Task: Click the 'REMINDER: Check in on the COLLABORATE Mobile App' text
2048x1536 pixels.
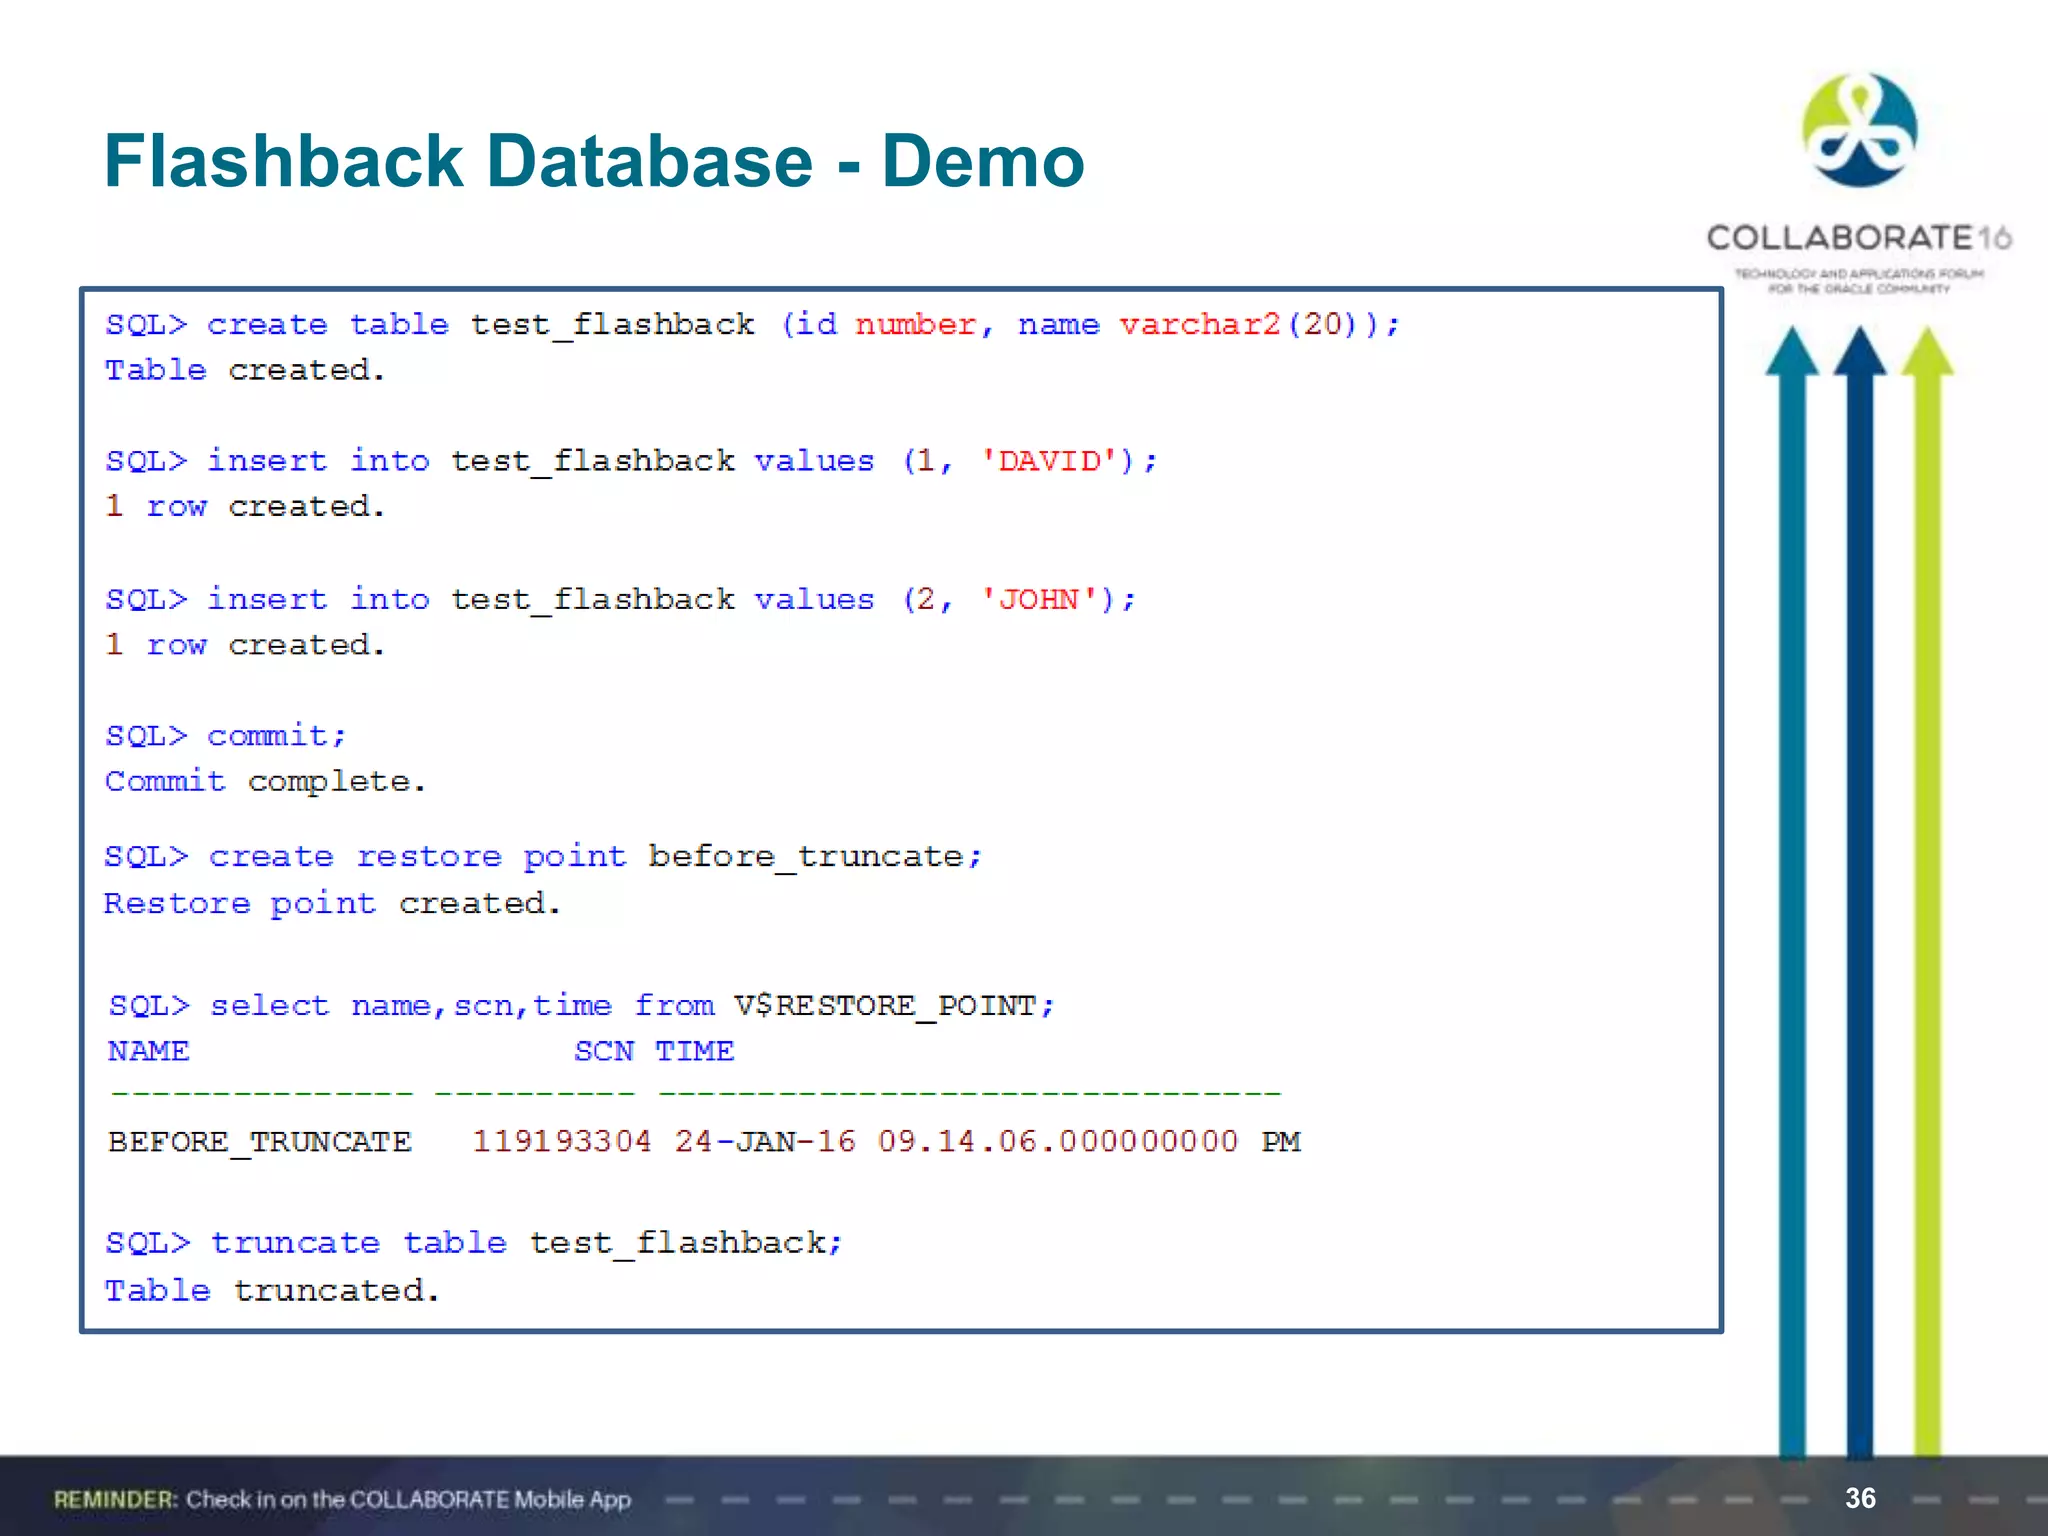Action: click(342, 1499)
